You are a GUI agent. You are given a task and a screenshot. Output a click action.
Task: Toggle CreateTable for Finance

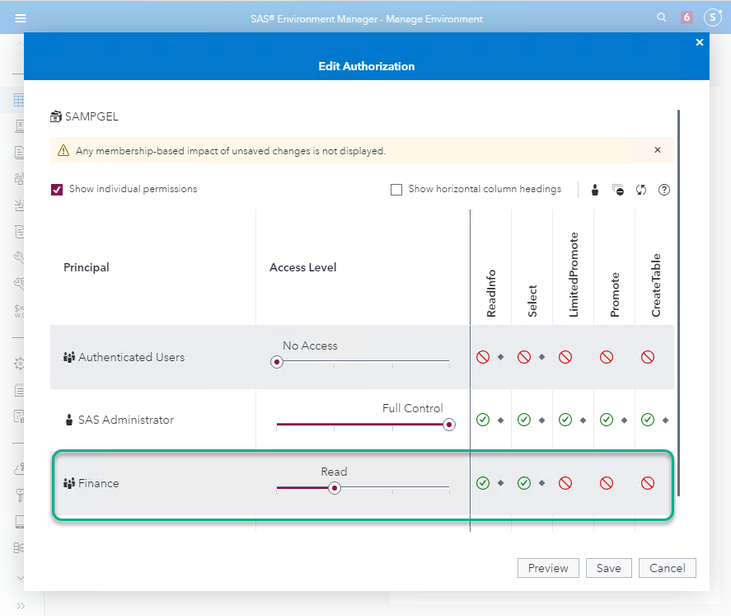(648, 483)
